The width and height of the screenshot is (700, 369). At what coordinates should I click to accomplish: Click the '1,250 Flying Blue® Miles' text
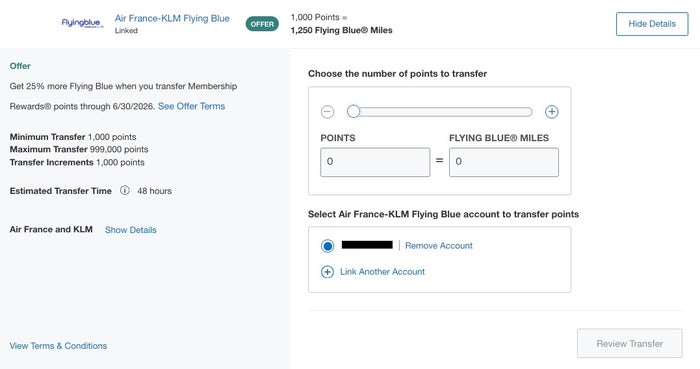342,30
